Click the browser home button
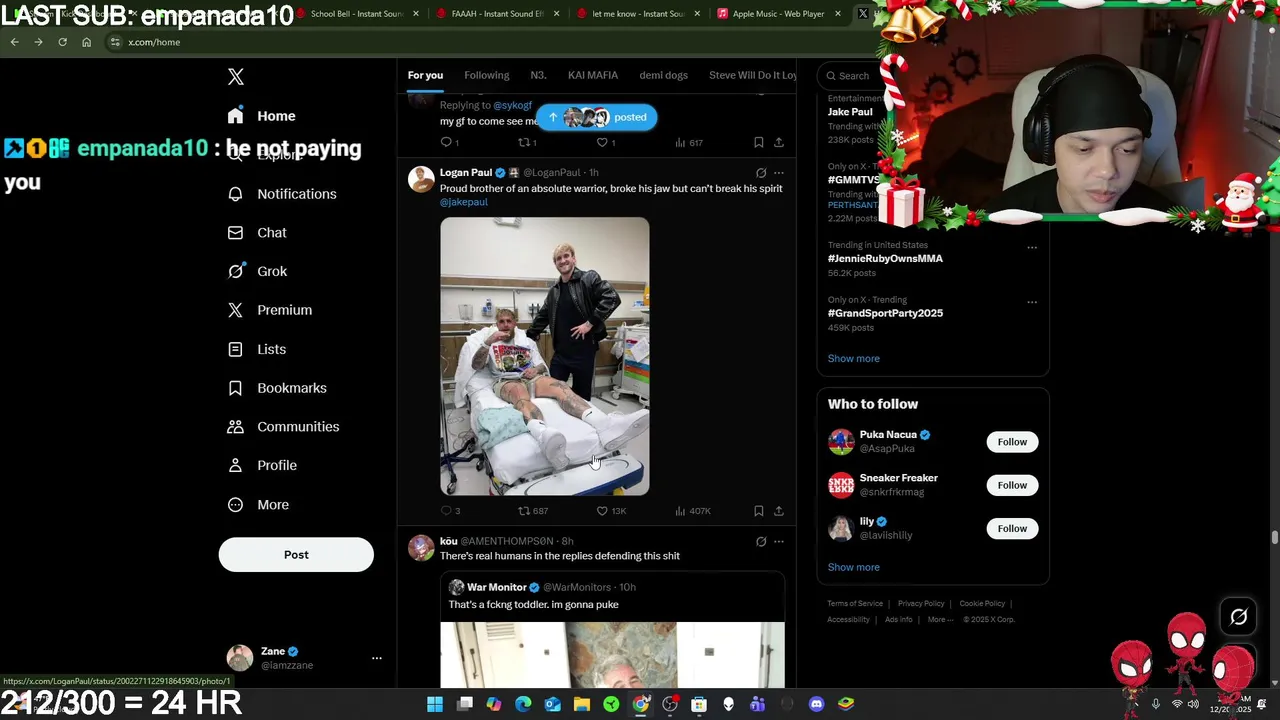Screen dimensions: 1280x720 (86, 42)
